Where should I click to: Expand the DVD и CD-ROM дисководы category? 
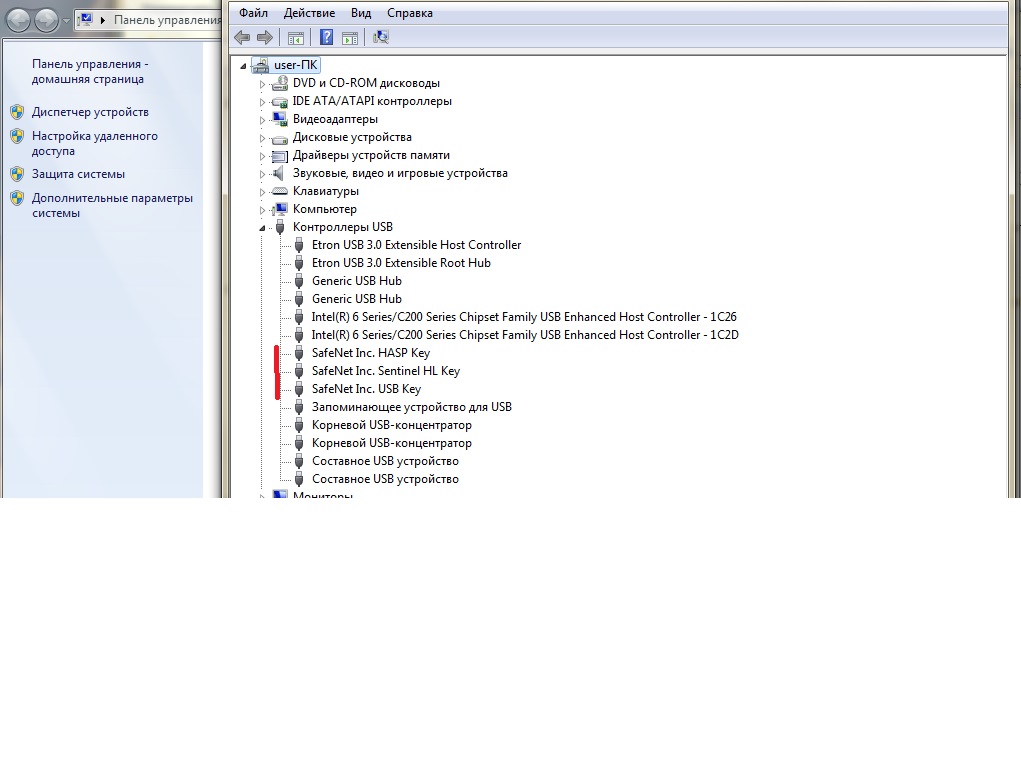click(263, 84)
